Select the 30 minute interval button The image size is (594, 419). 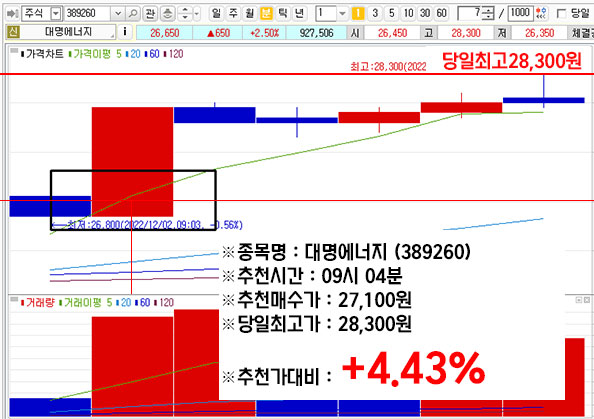click(425, 14)
